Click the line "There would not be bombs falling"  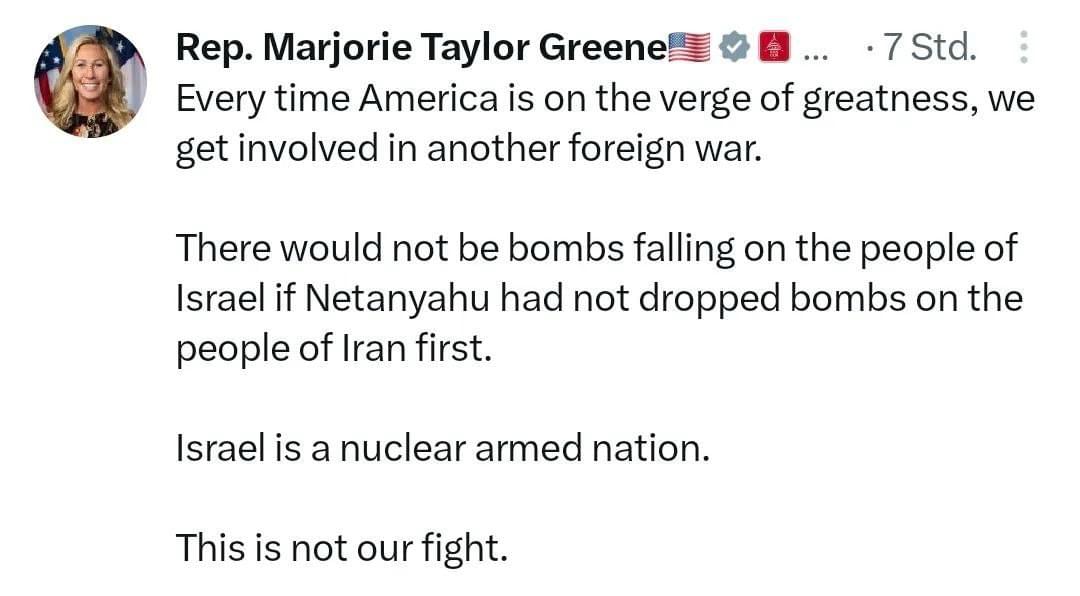click(596, 249)
